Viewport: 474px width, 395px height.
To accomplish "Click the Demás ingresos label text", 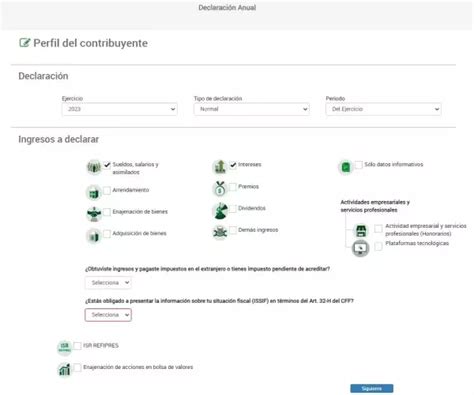I will point(258,230).
